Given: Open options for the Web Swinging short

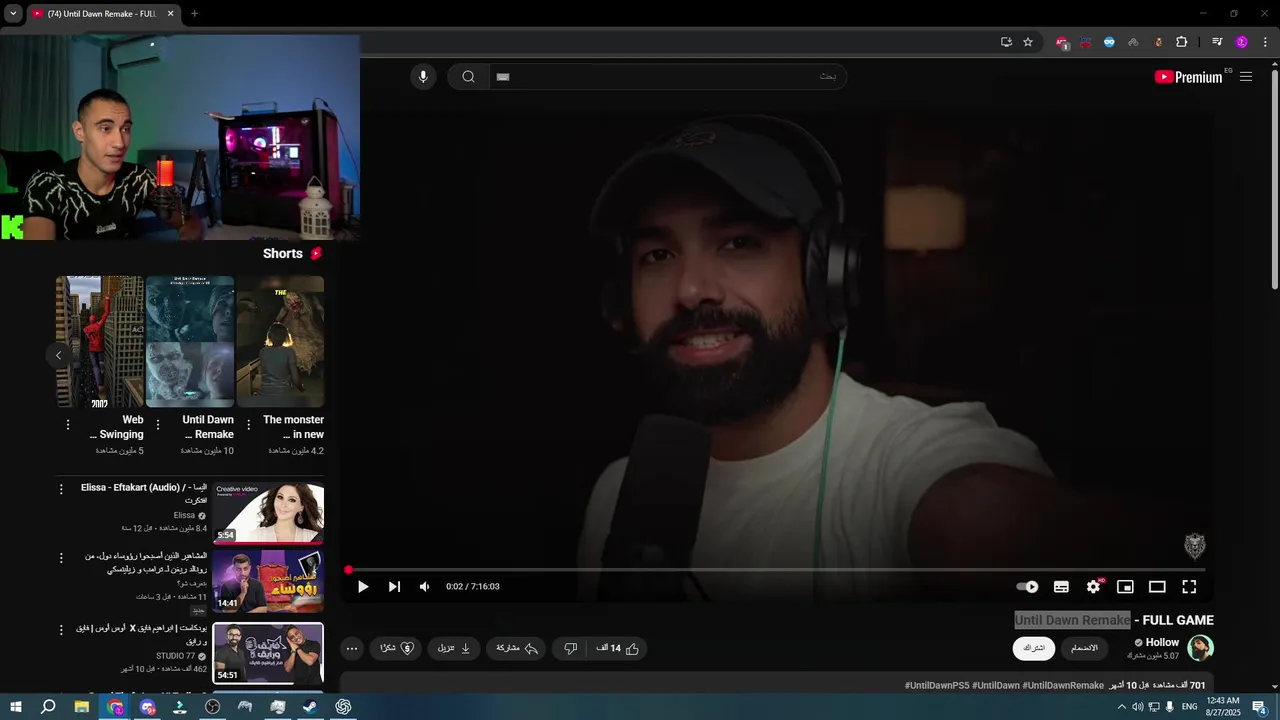Looking at the screenshot, I should (68, 425).
